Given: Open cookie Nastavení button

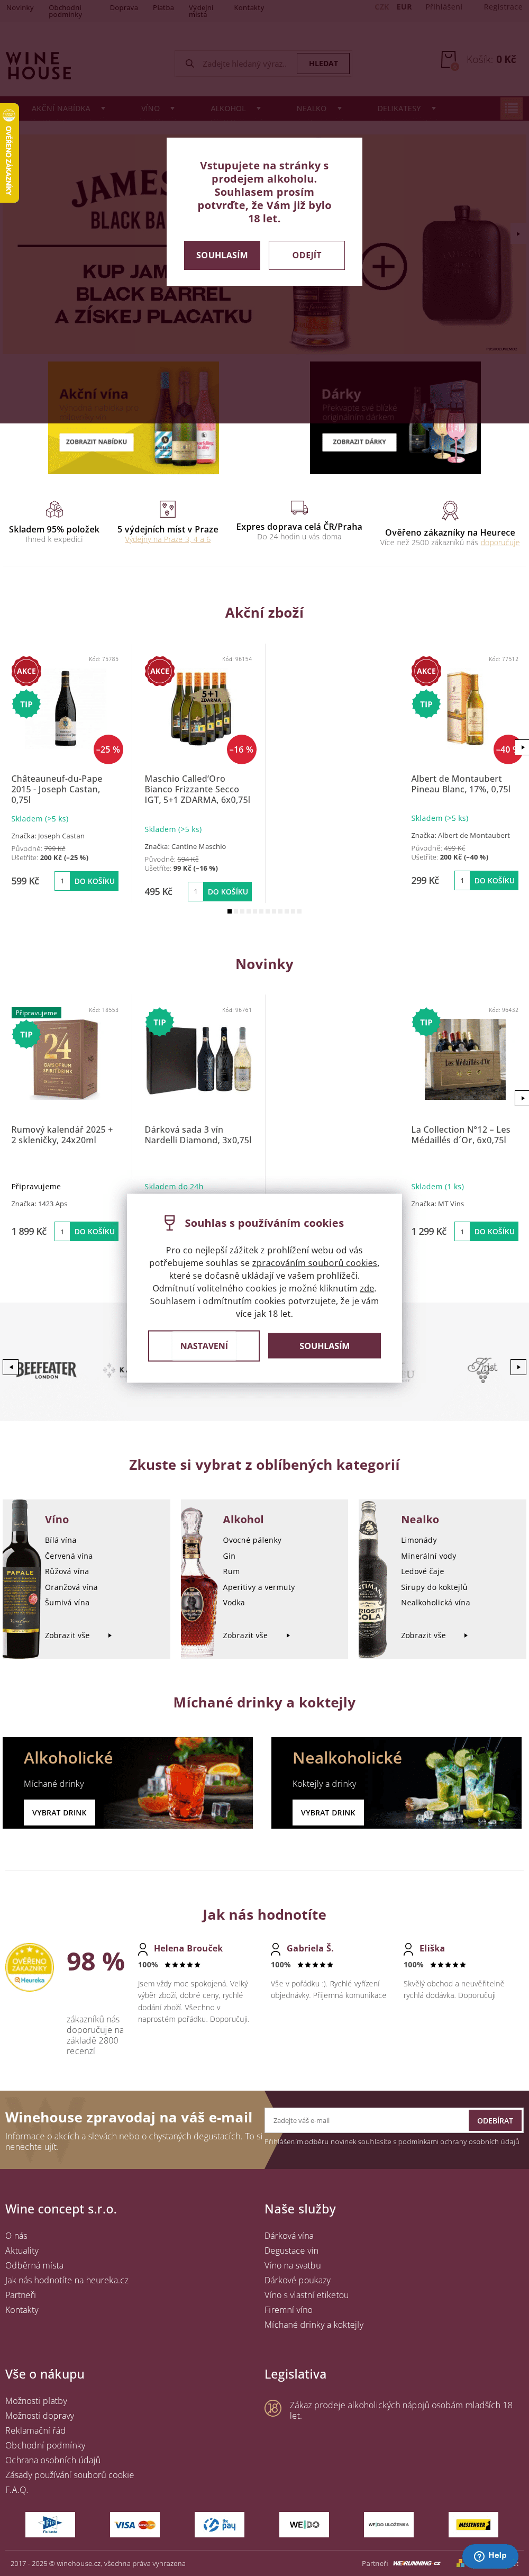Looking at the screenshot, I should [x=204, y=1345].
